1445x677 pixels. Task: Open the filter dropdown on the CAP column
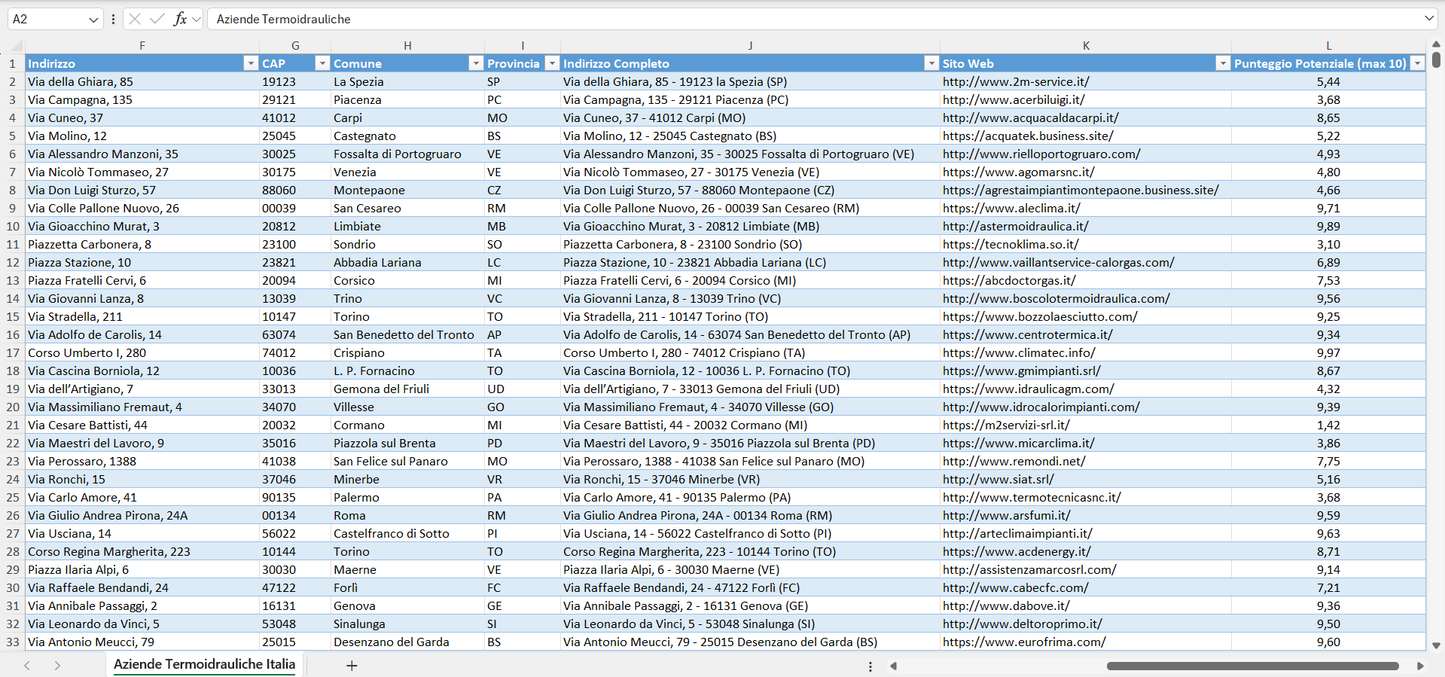[322, 62]
